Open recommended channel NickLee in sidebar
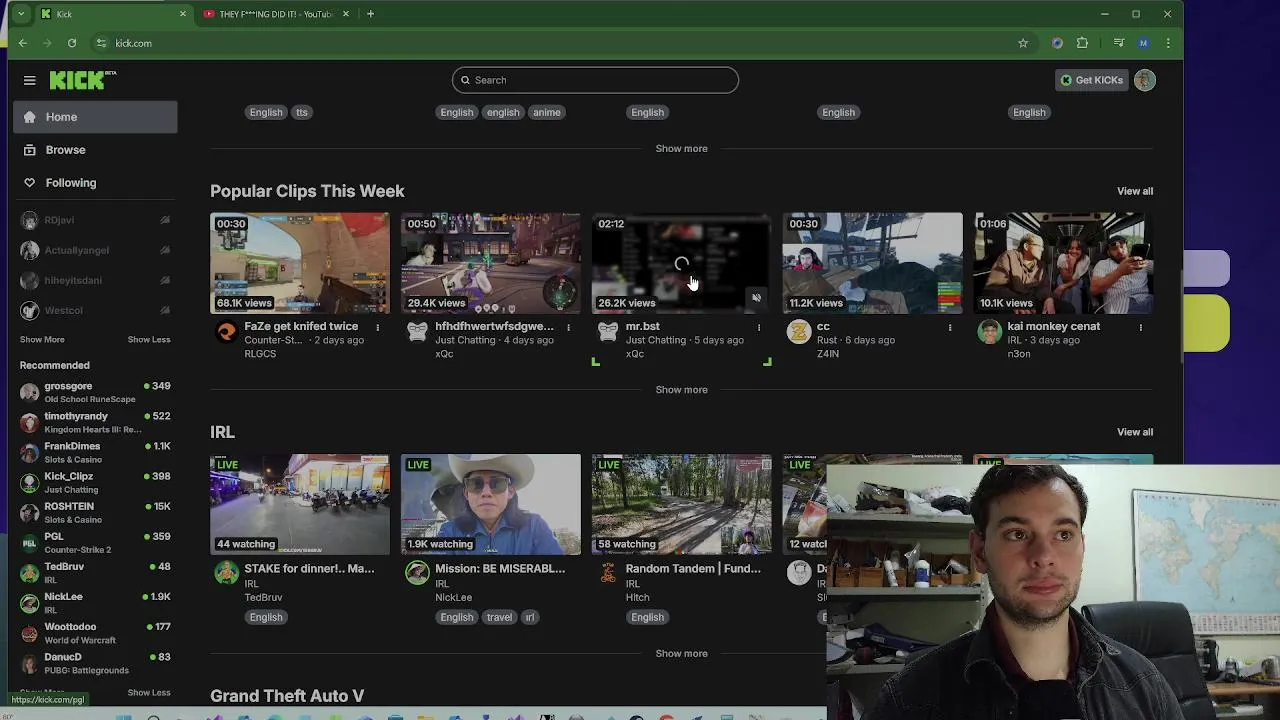1280x720 pixels. [95, 602]
